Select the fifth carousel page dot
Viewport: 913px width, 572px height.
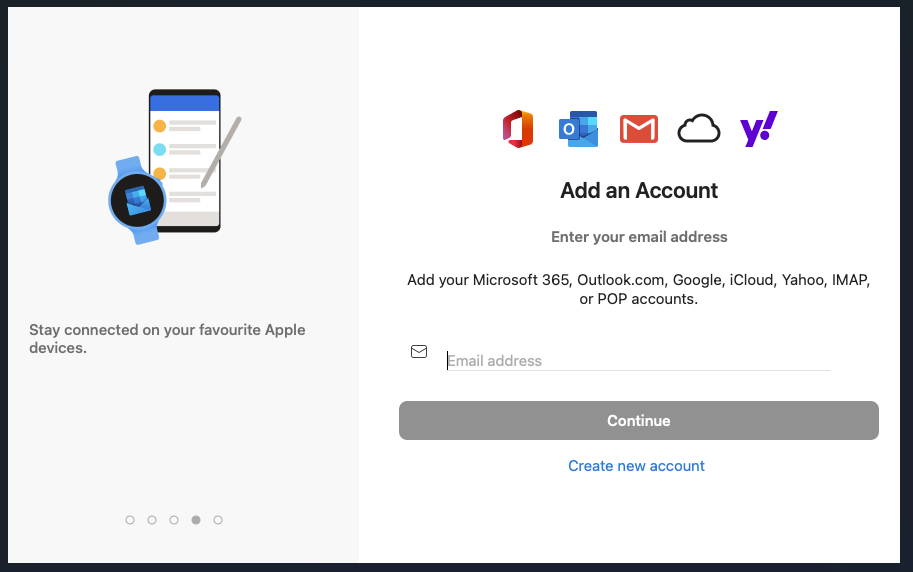[x=218, y=520]
